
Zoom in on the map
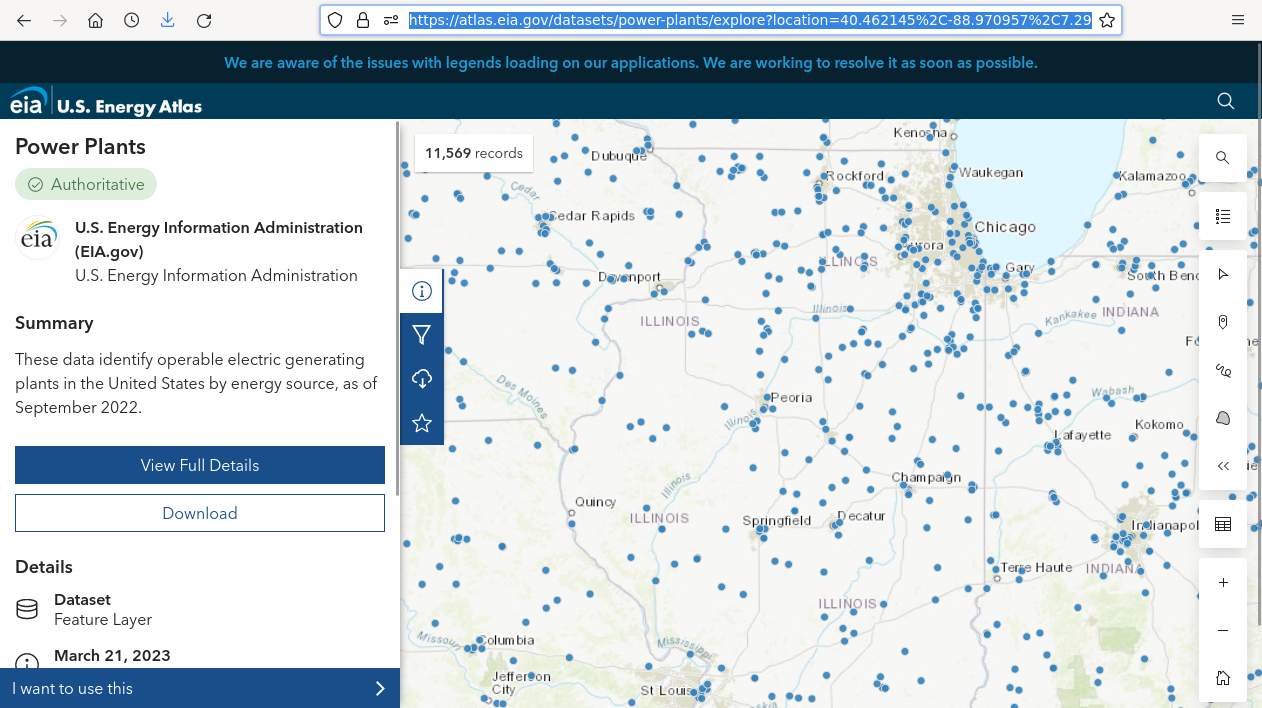point(1222,583)
